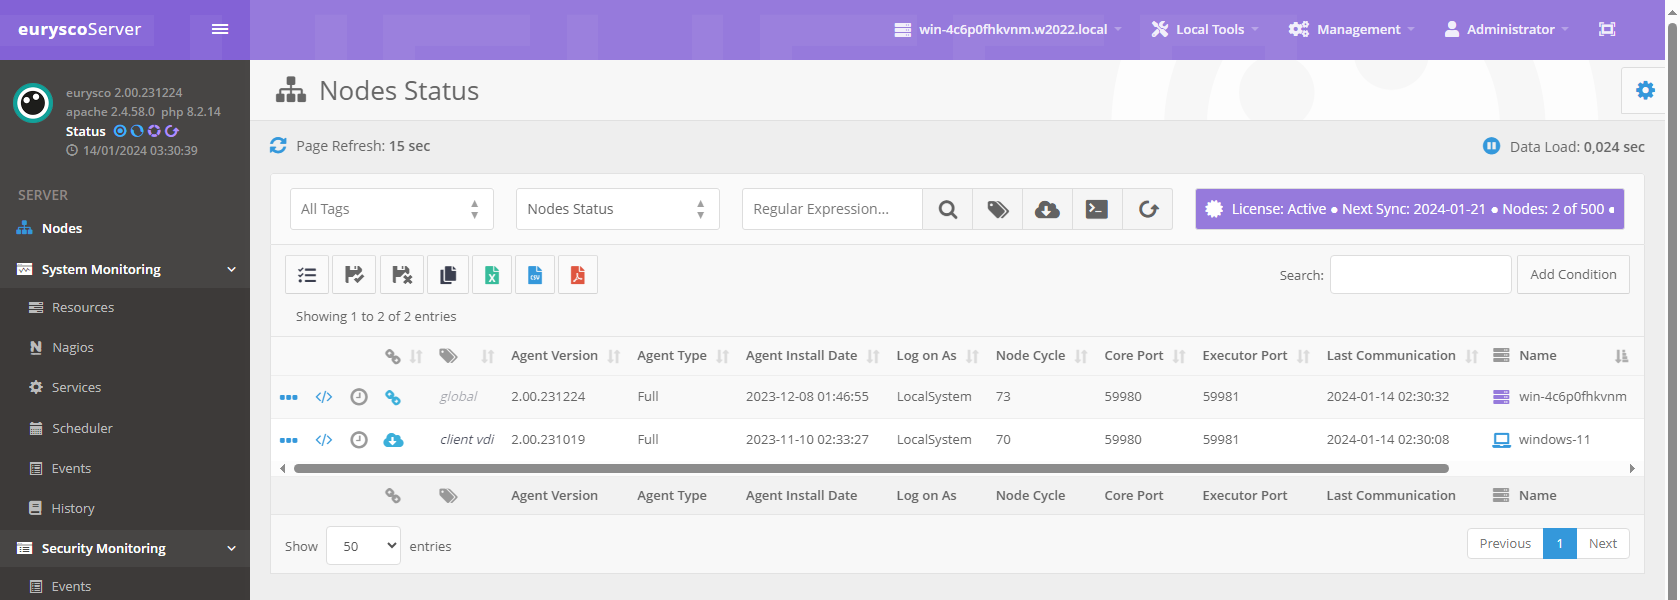Pause data loading with the pause icon
1680x600 pixels.
click(x=1491, y=146)
